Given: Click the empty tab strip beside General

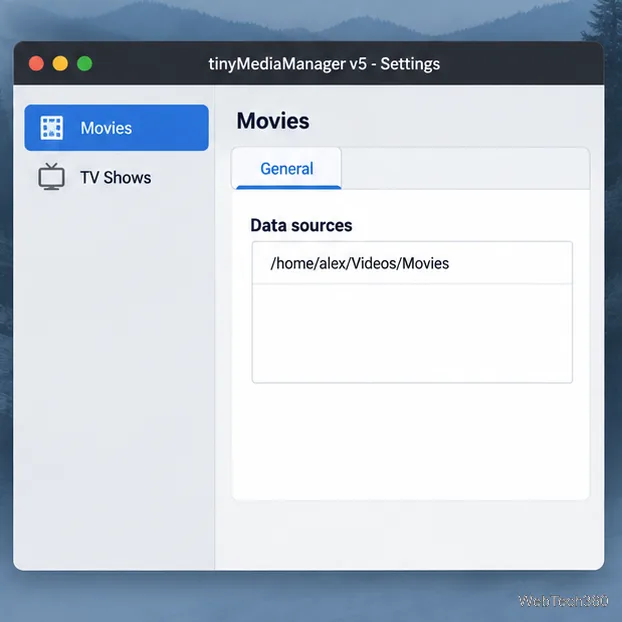Looking at the screenshot, I should point(465,169).
